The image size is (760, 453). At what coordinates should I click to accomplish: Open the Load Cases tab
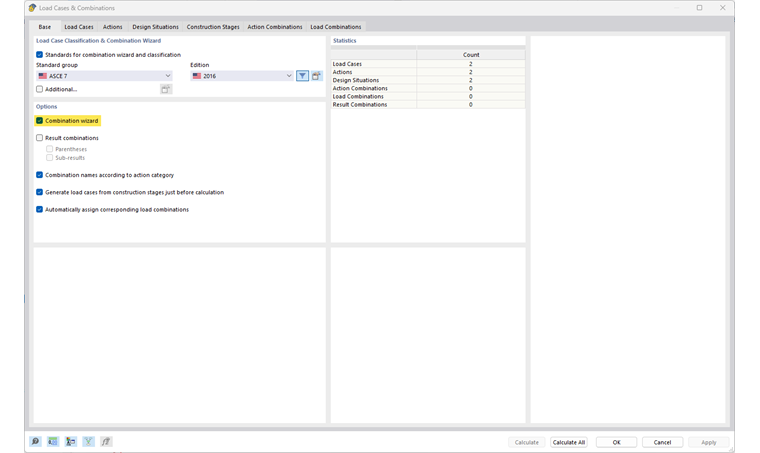(79, 27)
